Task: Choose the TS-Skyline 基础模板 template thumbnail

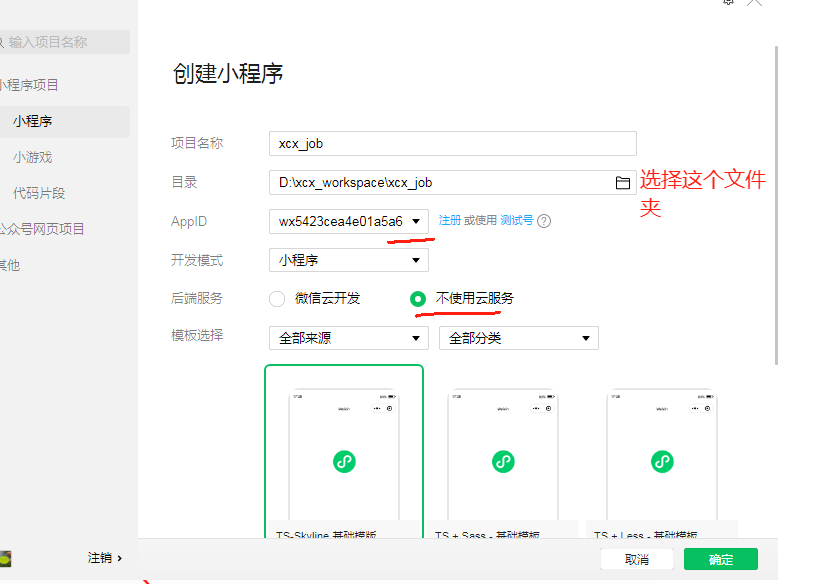Action: 344,451
